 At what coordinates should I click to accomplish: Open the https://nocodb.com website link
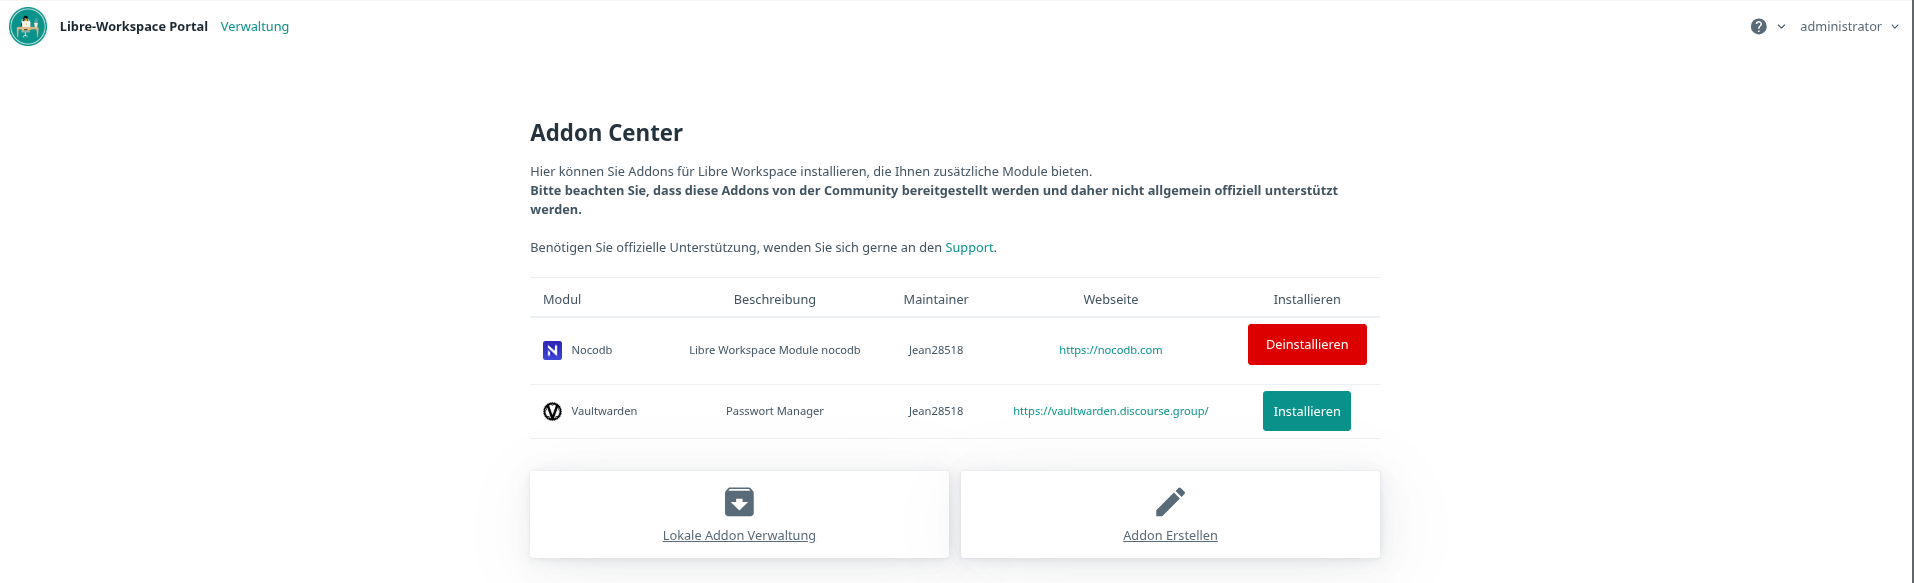pos(1110,350)
